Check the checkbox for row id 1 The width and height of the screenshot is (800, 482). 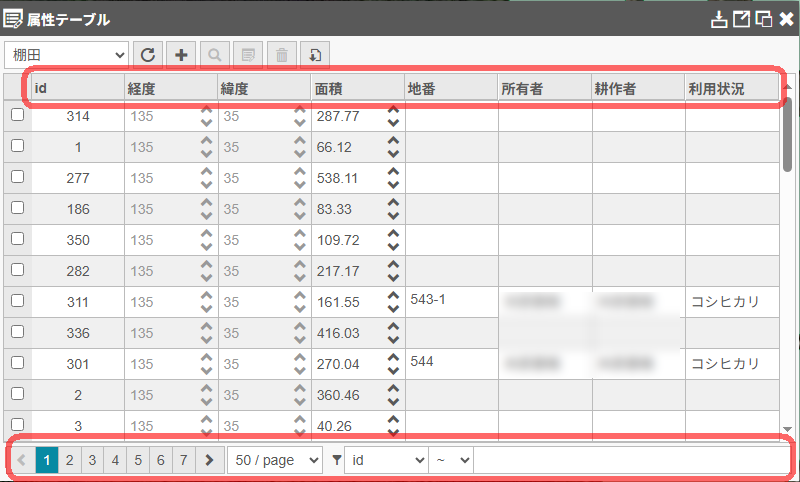tap(17, 145)
